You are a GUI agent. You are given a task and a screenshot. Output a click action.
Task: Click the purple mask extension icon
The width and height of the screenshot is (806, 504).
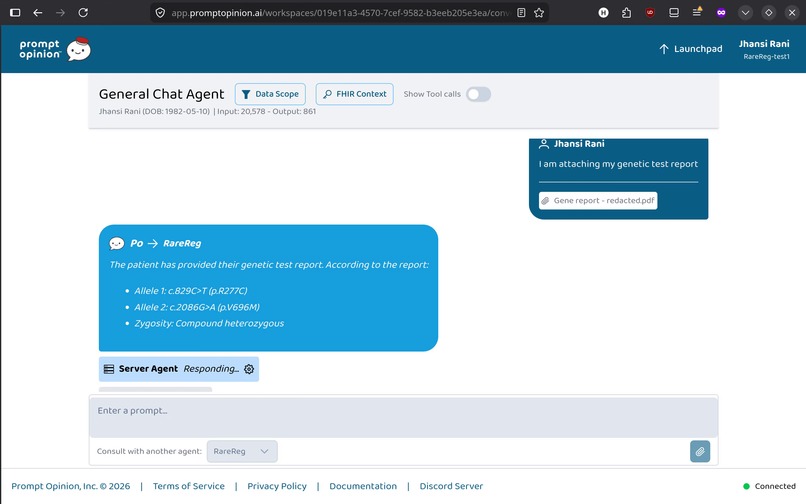coord(721,13)
